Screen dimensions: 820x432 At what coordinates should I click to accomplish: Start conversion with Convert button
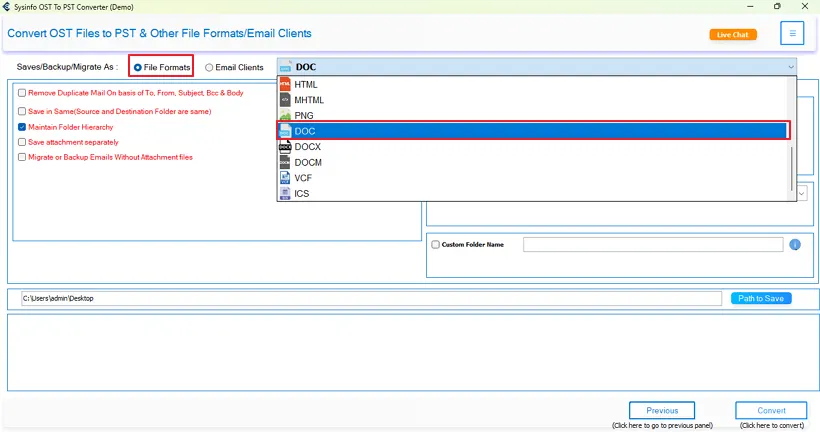click(771, 411)
